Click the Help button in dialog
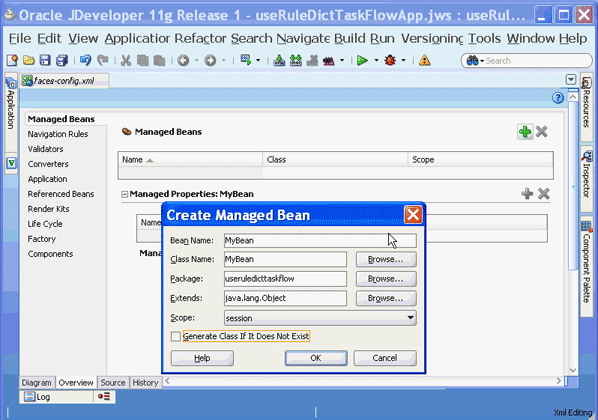This screenshot has width=598, height=420. pos(202,358)
